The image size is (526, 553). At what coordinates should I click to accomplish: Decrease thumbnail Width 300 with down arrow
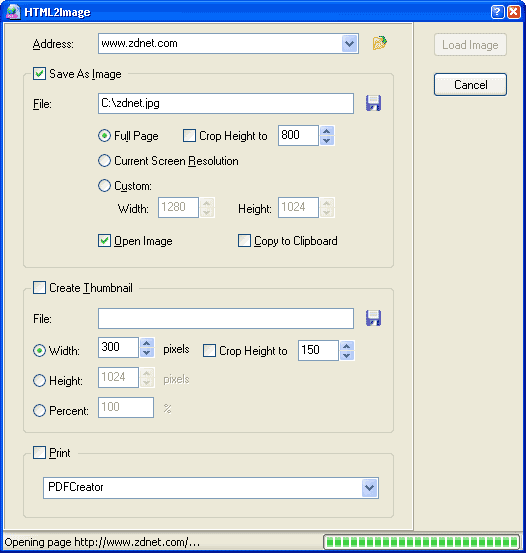click(x=147, y=352)
